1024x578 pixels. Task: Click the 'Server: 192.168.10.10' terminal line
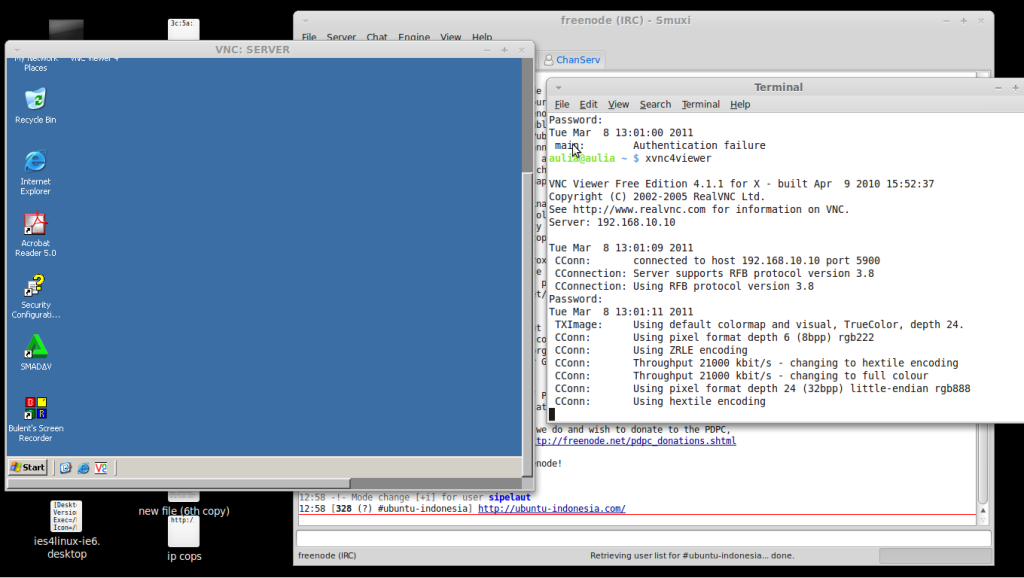pyautogui.click(x=612, y=222)
